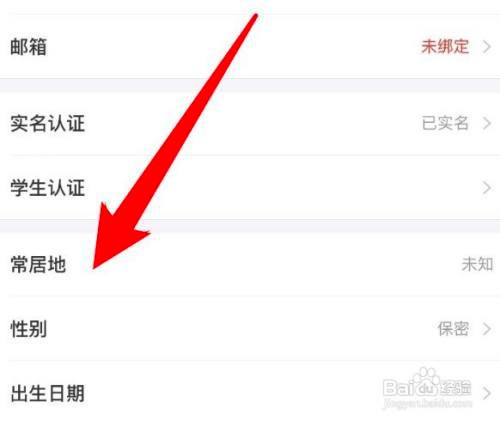Image resolution: width=500 pixels, height=421 pixels.
Task: Open the 性别 gender setting
Action: pos(250,329)
